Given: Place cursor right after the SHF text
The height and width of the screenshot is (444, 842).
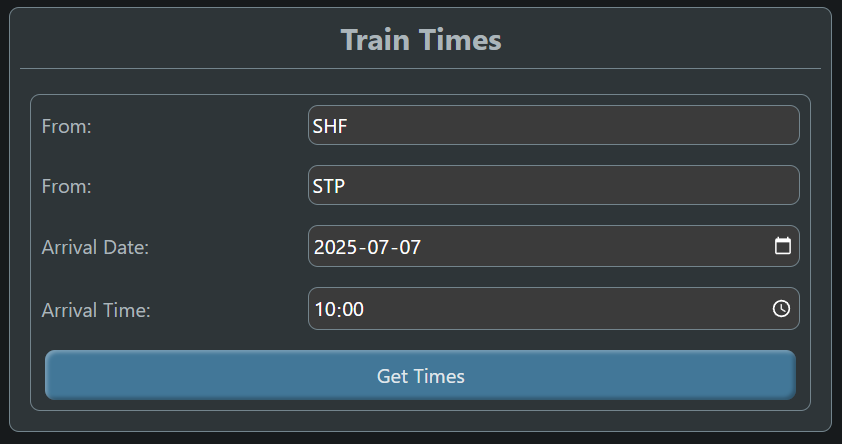Looking at the screenshot, I should (x=348, y=126).
